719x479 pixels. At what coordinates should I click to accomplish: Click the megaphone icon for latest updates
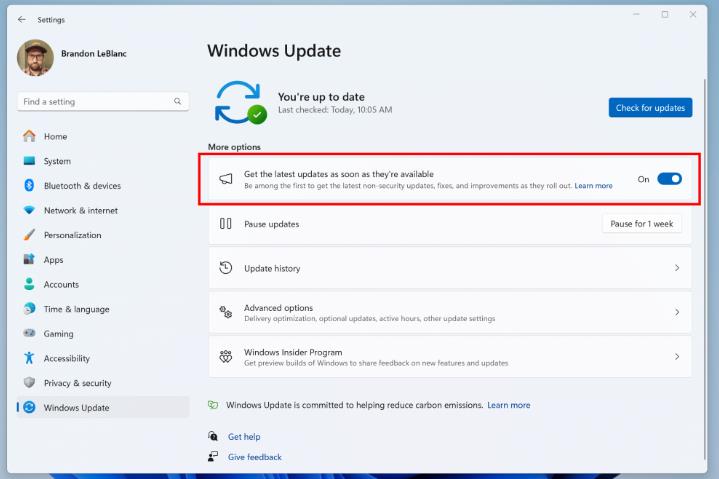tap(226, 179)
